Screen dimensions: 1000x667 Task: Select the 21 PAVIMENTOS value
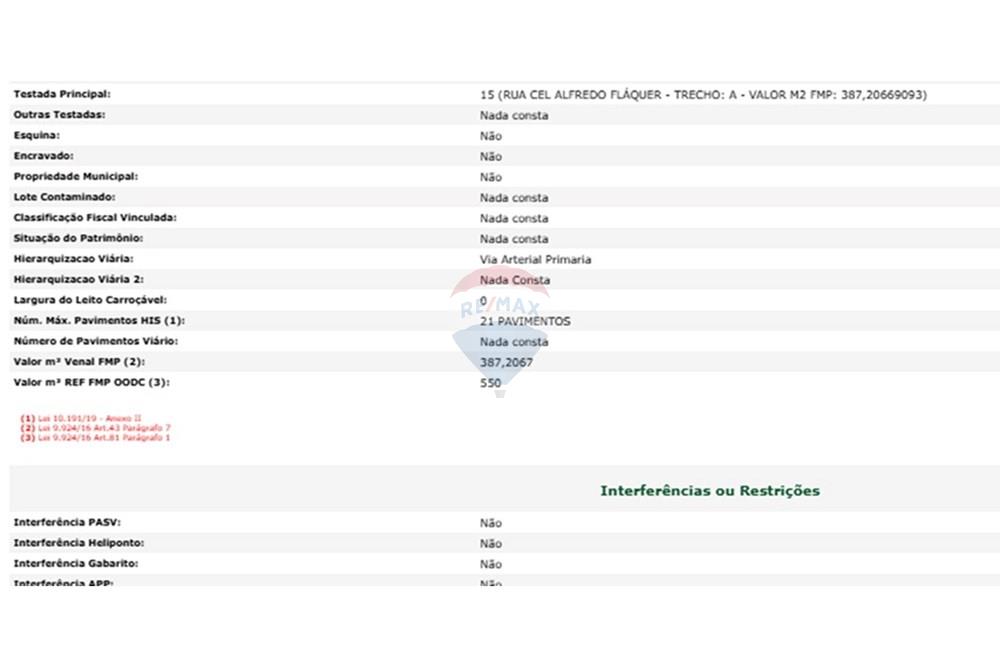point(525,321)
